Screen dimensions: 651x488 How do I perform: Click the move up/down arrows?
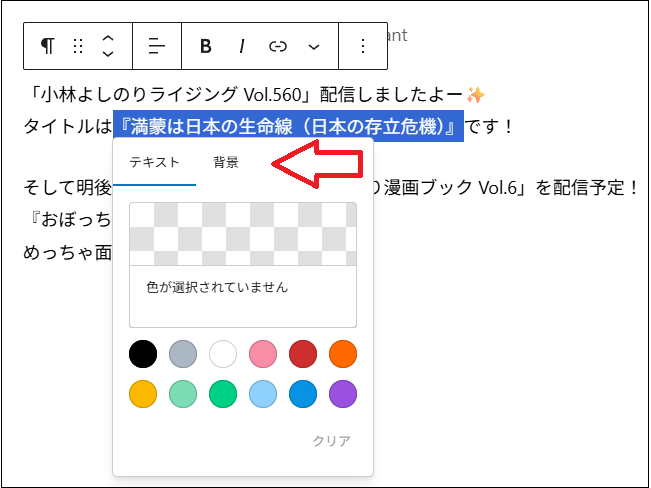(108, 46)
